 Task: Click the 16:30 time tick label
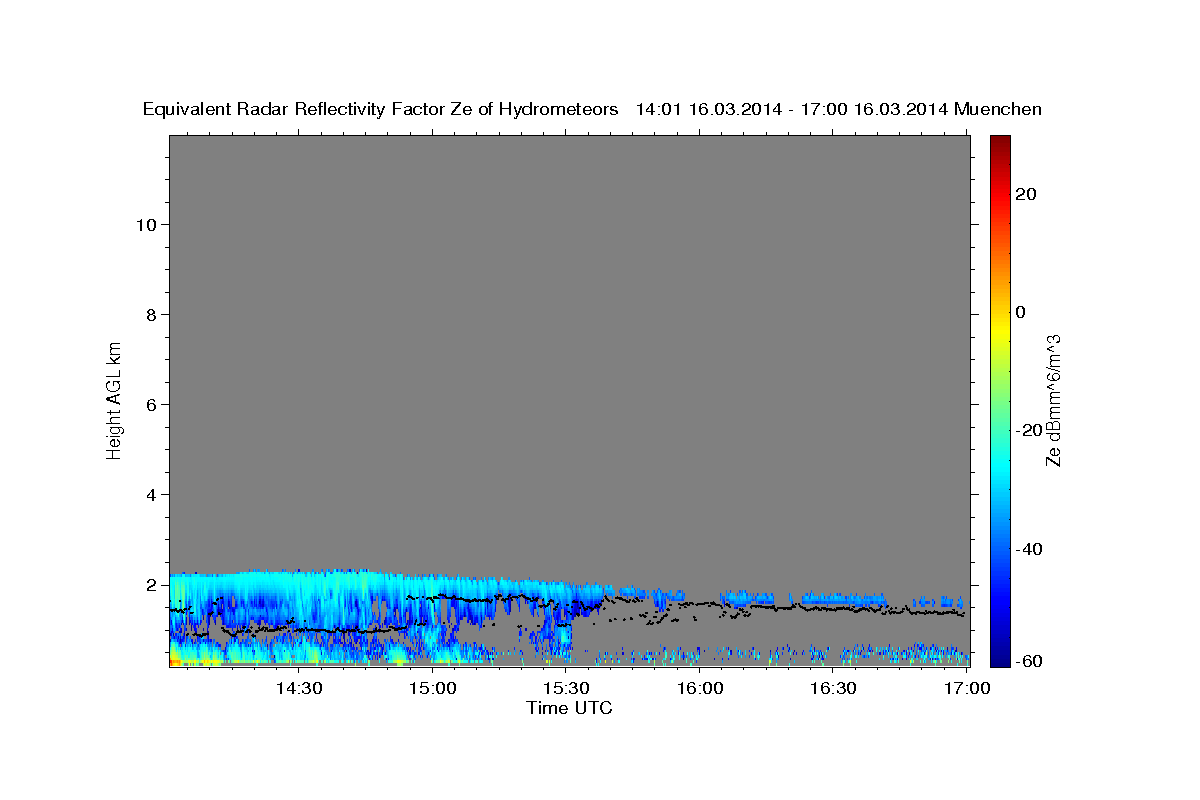(x=833, y=688)
